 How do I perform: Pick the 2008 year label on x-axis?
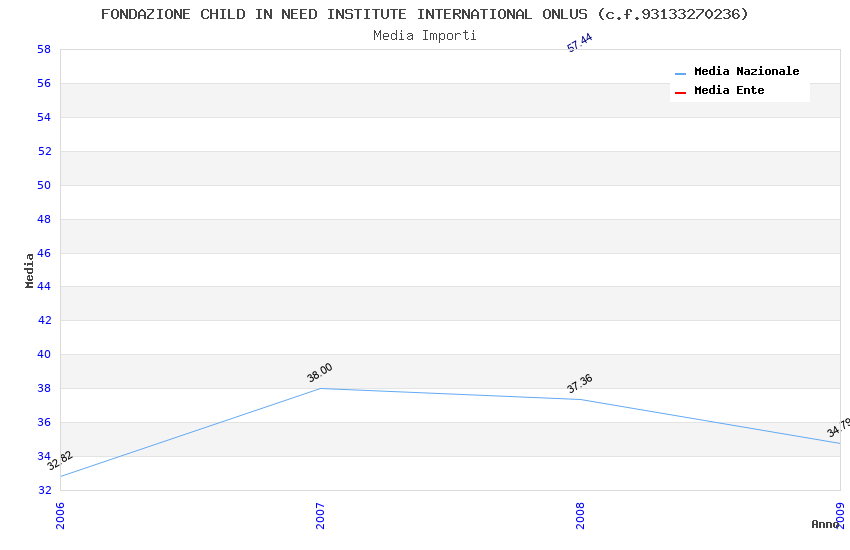tap(580, 515)
